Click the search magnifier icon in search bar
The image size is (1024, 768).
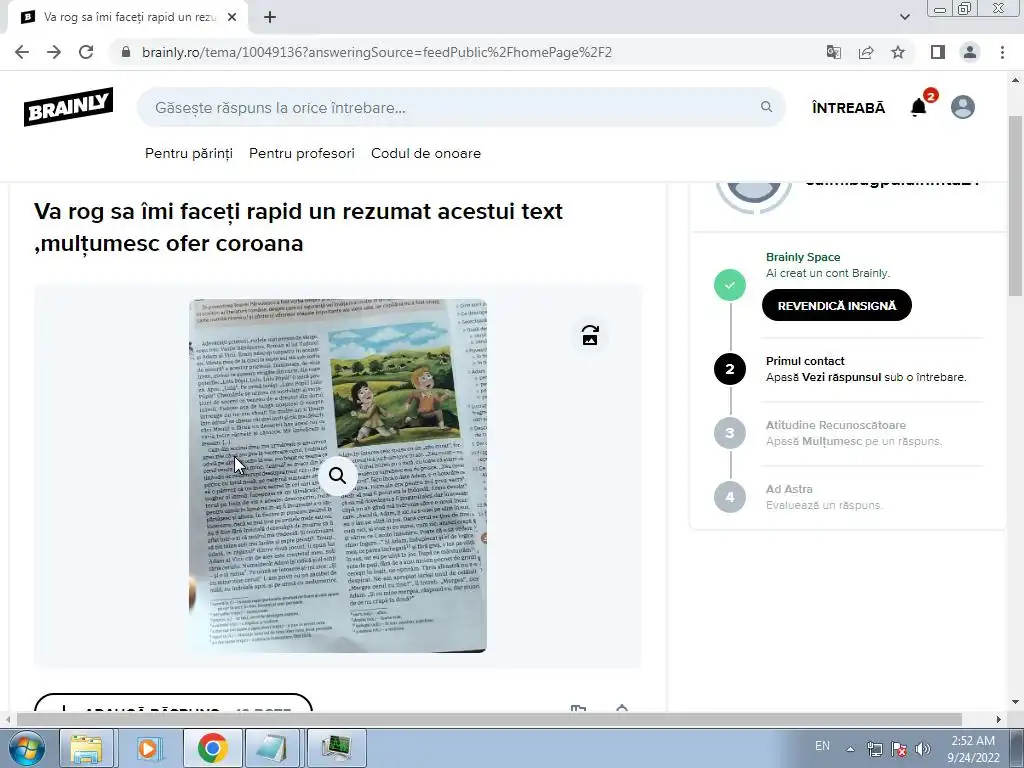766,106
